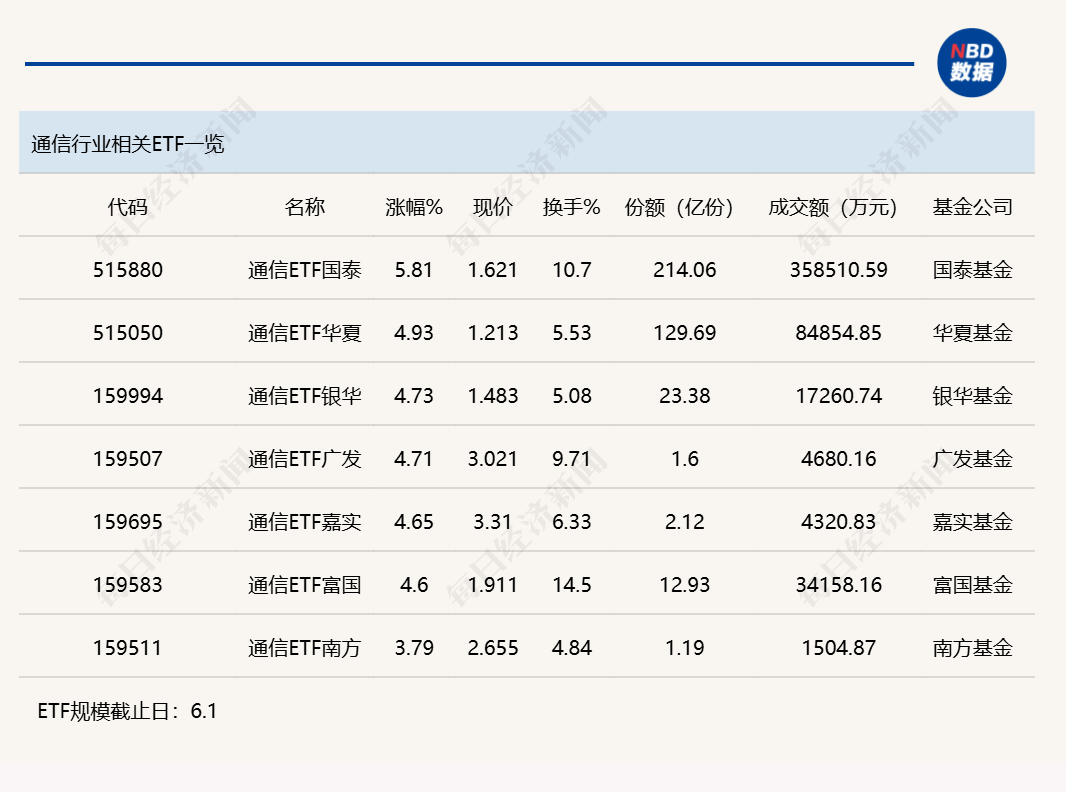
Task: Click the 基金公司 column header
Action: pos(973,207)
